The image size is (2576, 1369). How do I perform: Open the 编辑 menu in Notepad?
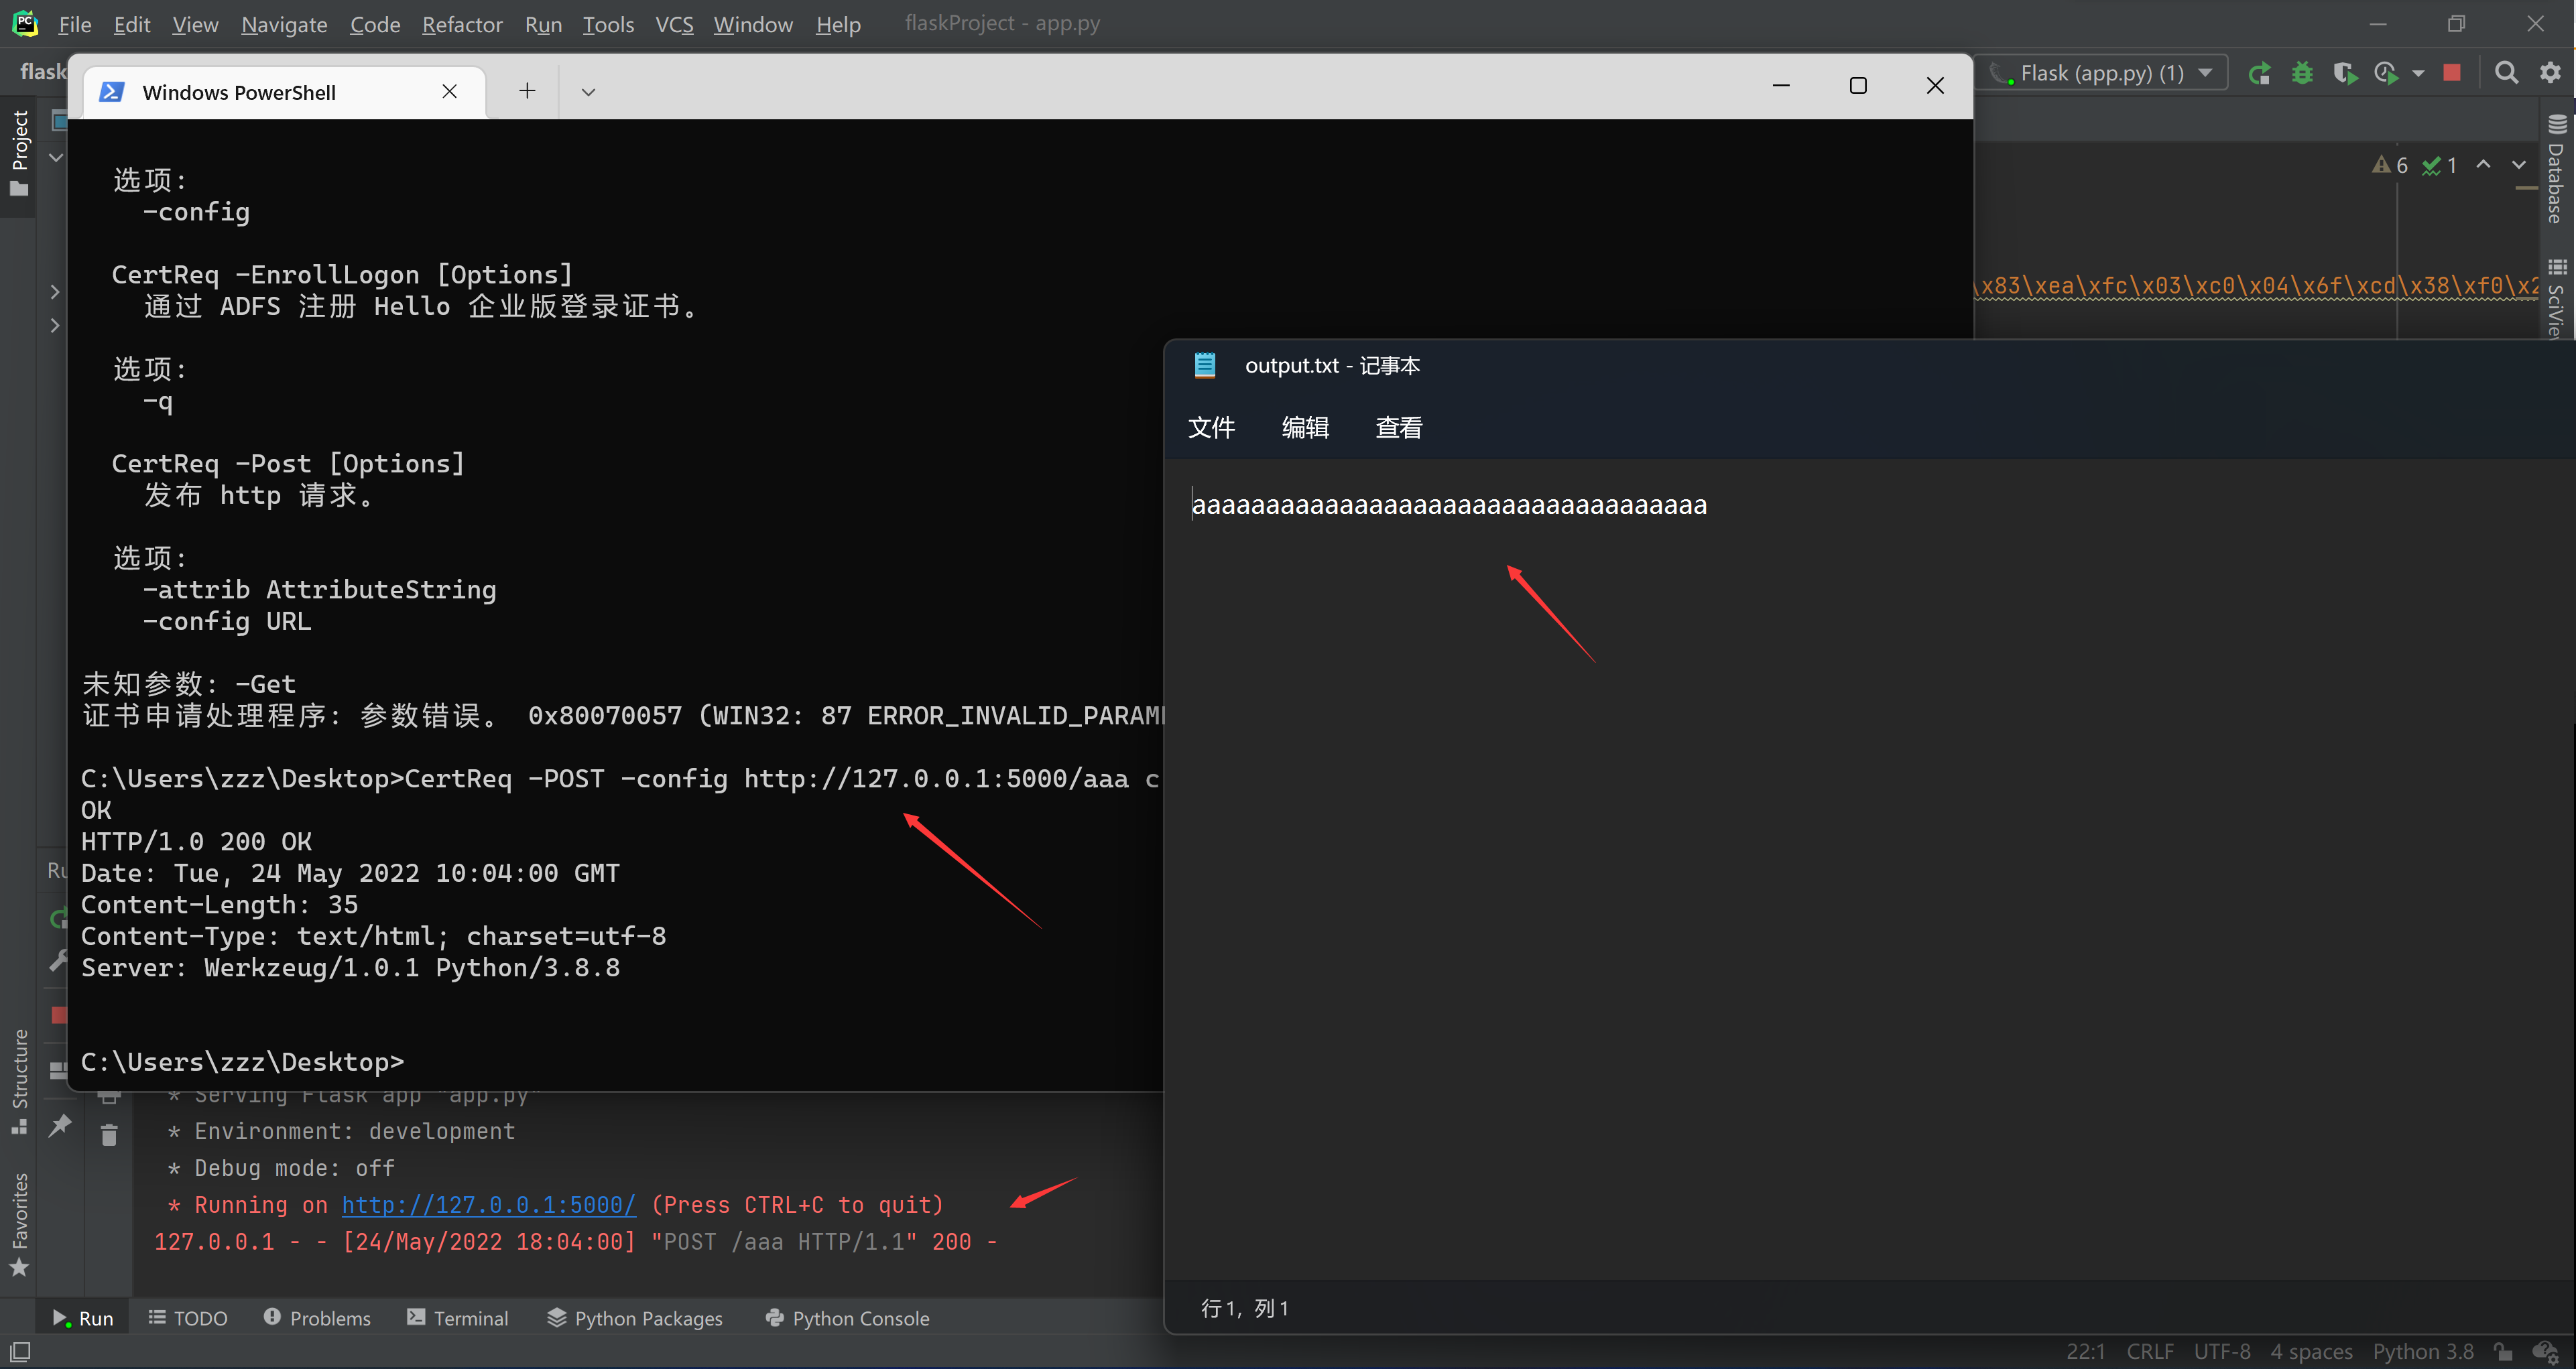(x=1305, y=428)
